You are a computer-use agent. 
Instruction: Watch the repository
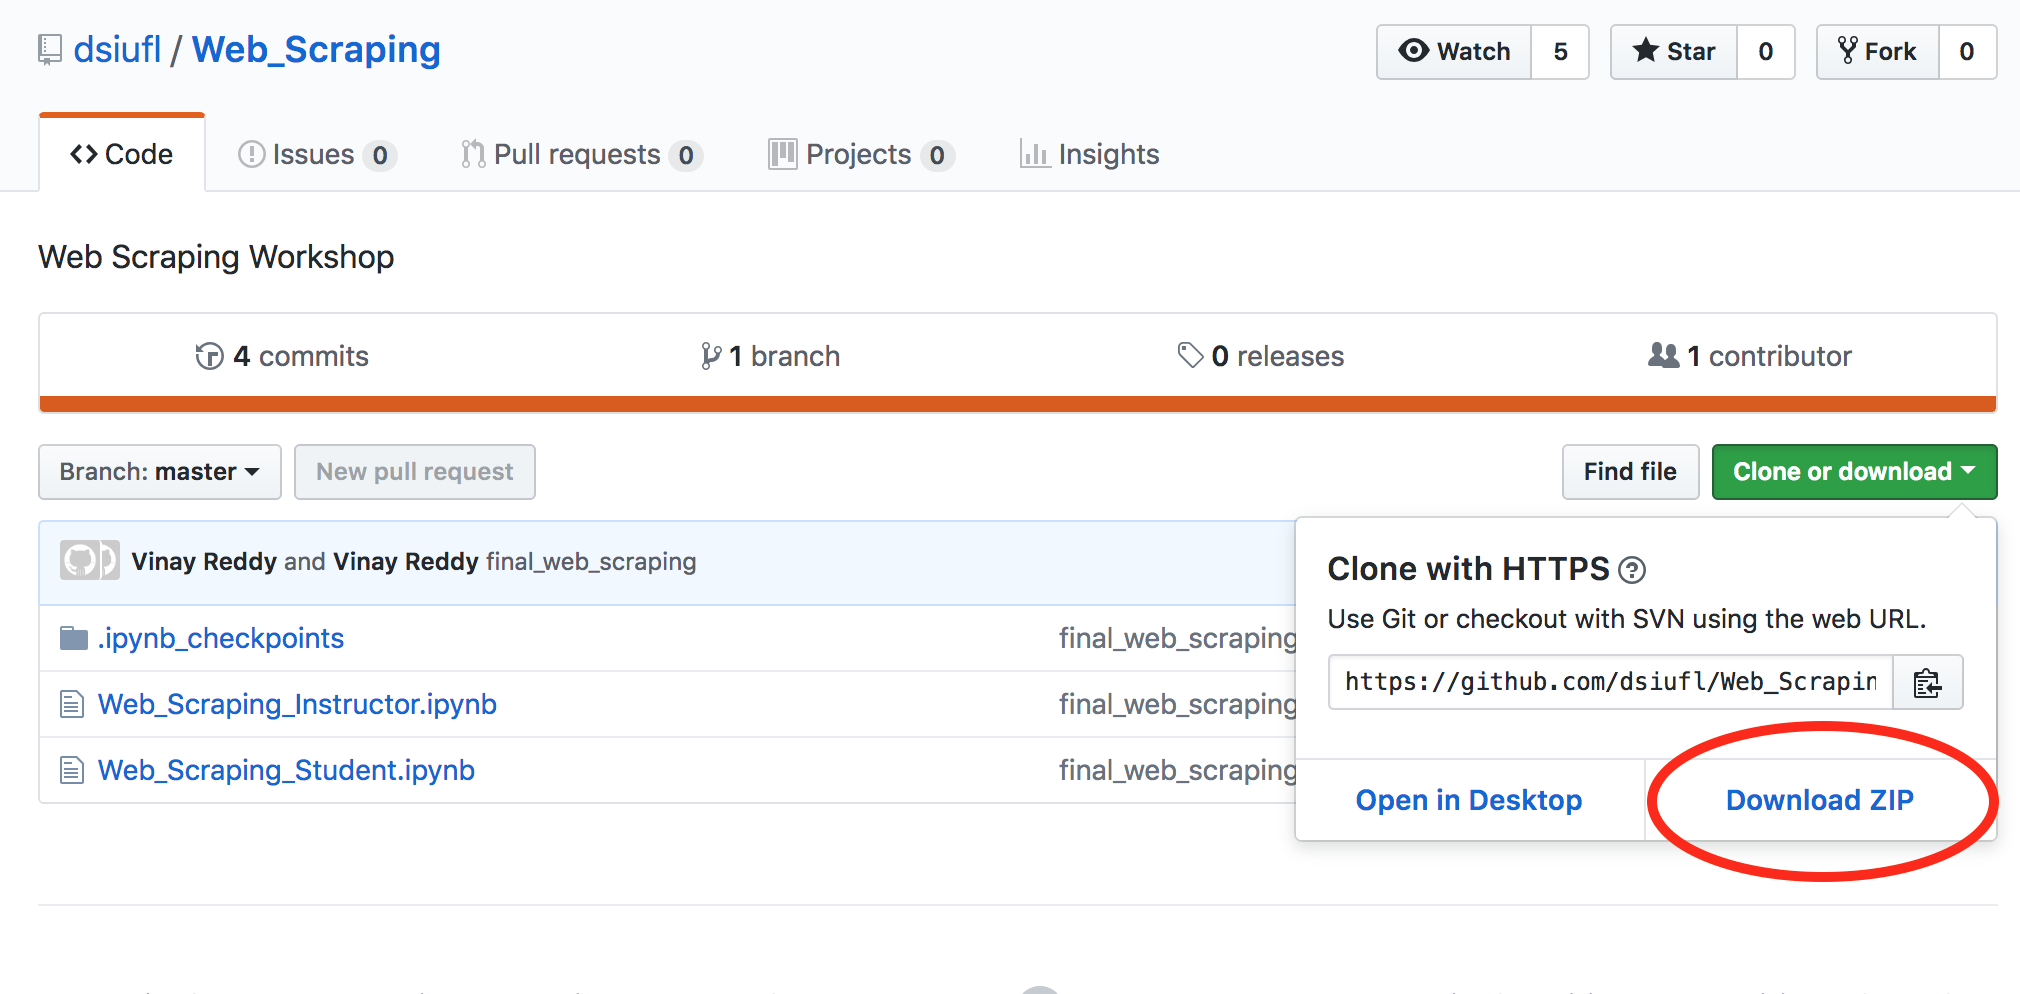point(1454,52)
